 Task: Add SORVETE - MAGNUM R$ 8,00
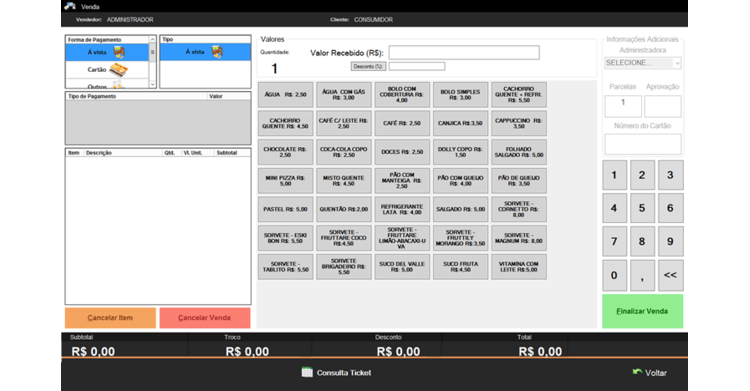(518, 238)
